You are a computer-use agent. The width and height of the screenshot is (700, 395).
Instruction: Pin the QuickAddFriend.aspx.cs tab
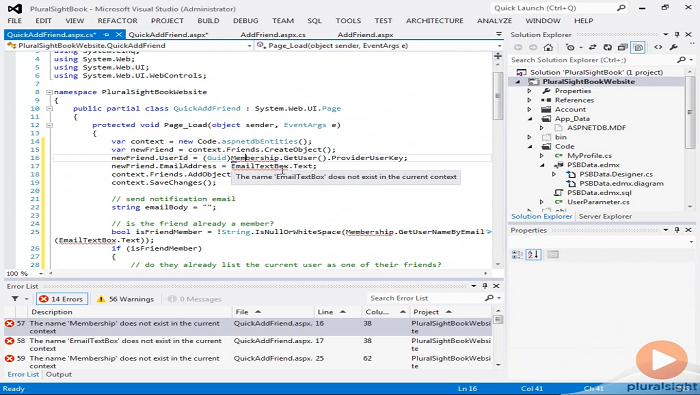pyautogui.click(x=106, y=34)
